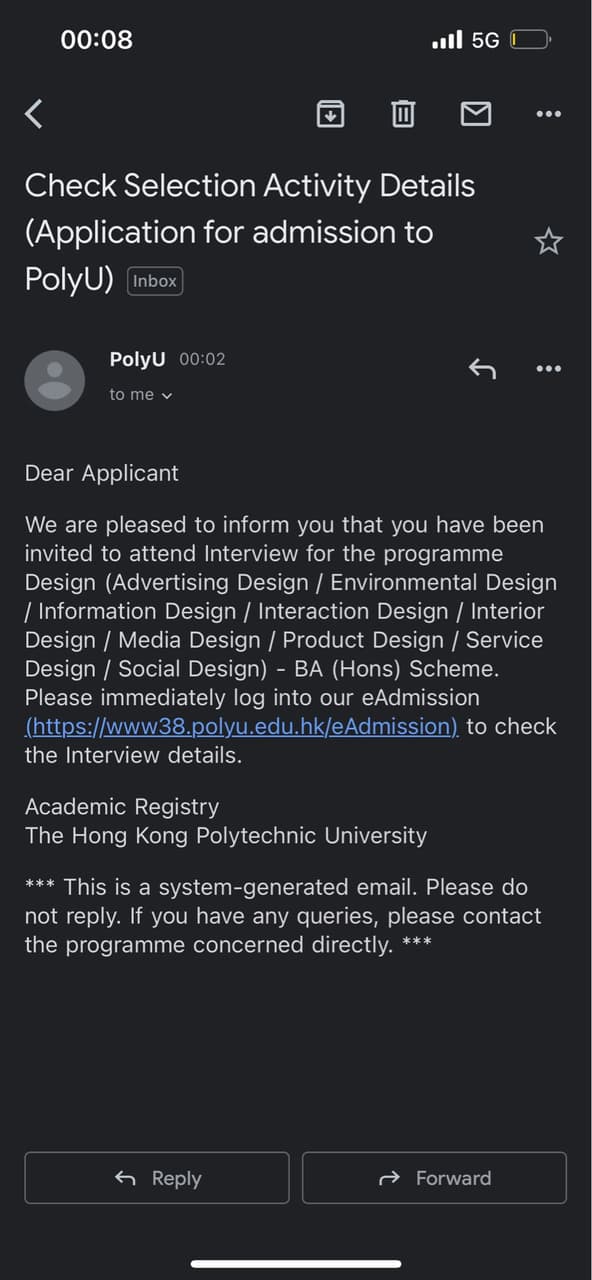Tap the 00:08 clock in status bar
This screenshot has height=1280, width=592.
pos(97,40)
